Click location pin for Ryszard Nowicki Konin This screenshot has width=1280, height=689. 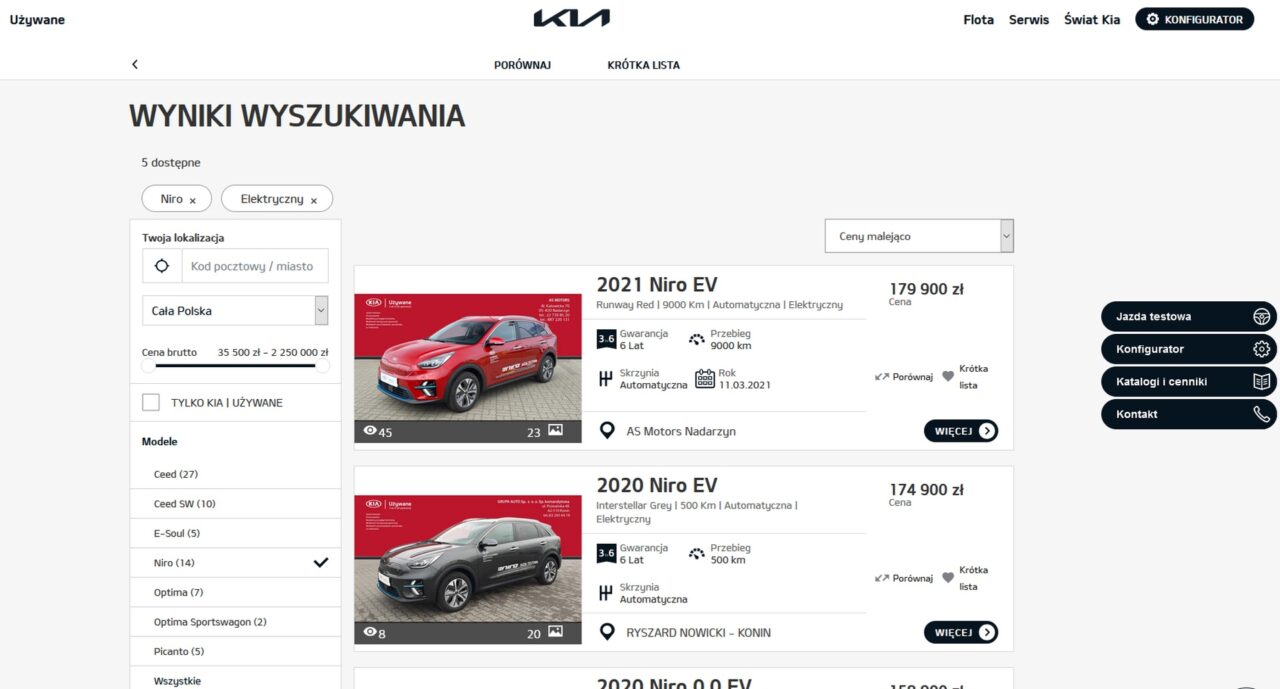(x=606, y=632)
